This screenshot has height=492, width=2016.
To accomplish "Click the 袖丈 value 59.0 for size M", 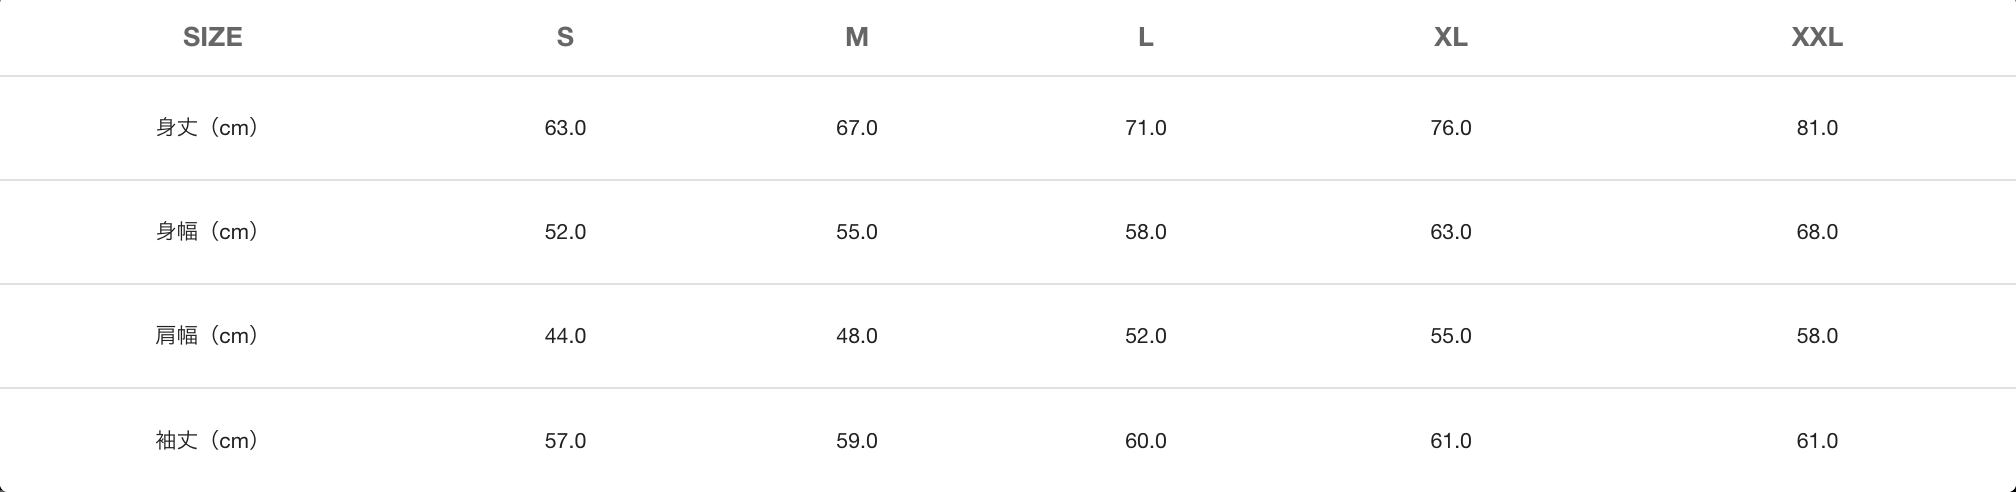I will pos(856,441).
